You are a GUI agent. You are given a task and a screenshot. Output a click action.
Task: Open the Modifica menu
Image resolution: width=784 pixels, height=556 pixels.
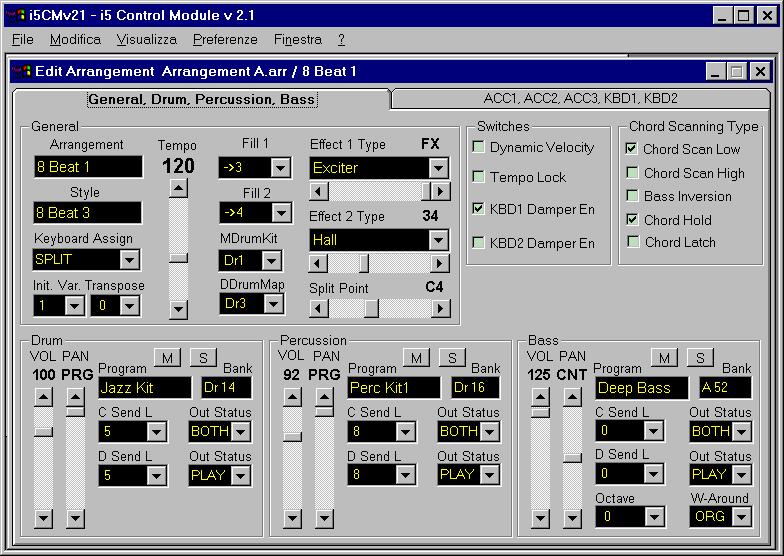75,40
